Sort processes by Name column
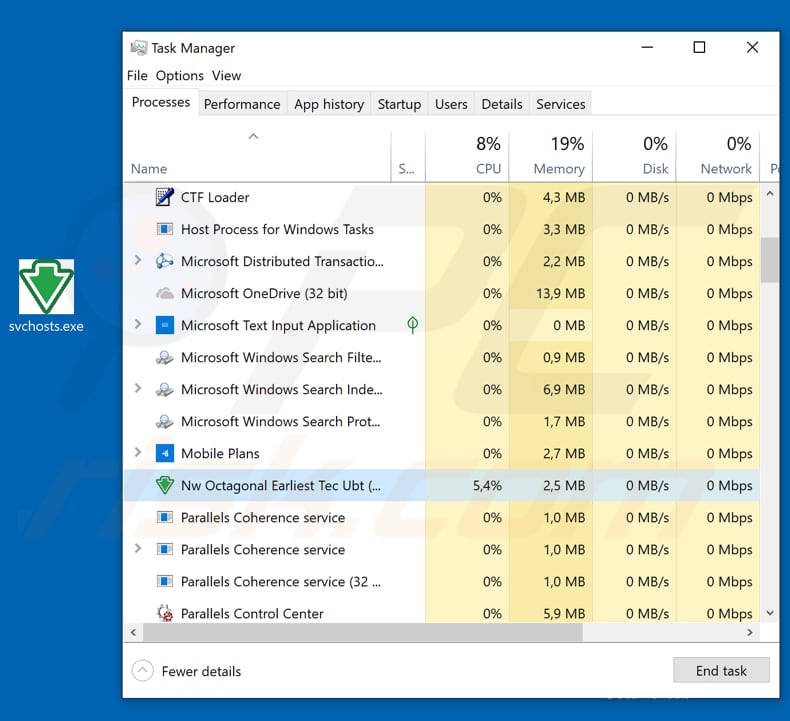This screenshot has width=790, height=721. click(257, 157)
